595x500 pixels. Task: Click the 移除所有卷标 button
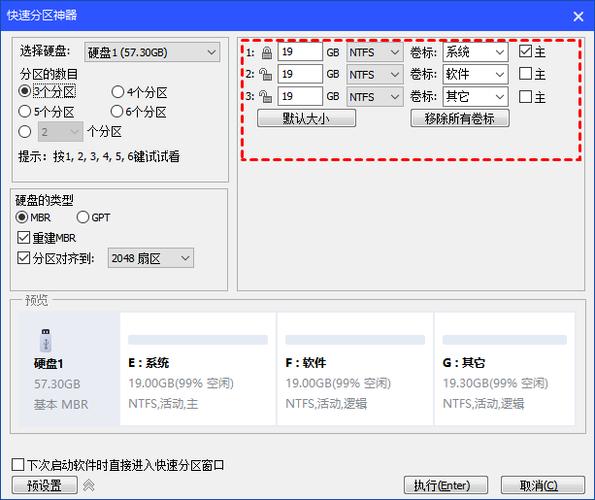[x=460, y=118]
